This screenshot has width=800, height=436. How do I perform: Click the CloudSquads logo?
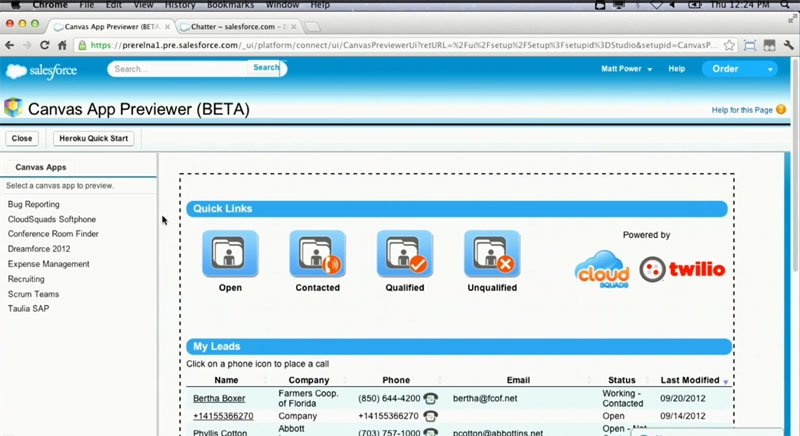tap(602, 269)
